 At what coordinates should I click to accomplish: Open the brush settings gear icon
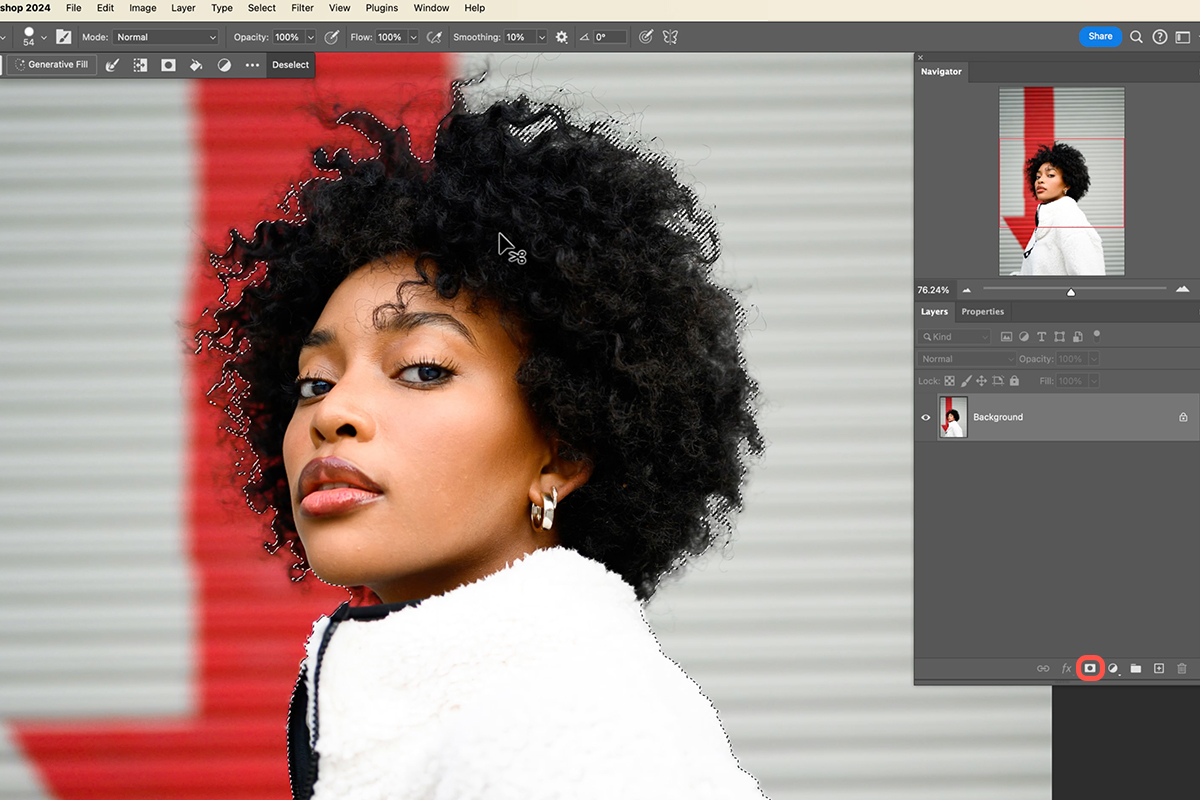click(561, 36)
